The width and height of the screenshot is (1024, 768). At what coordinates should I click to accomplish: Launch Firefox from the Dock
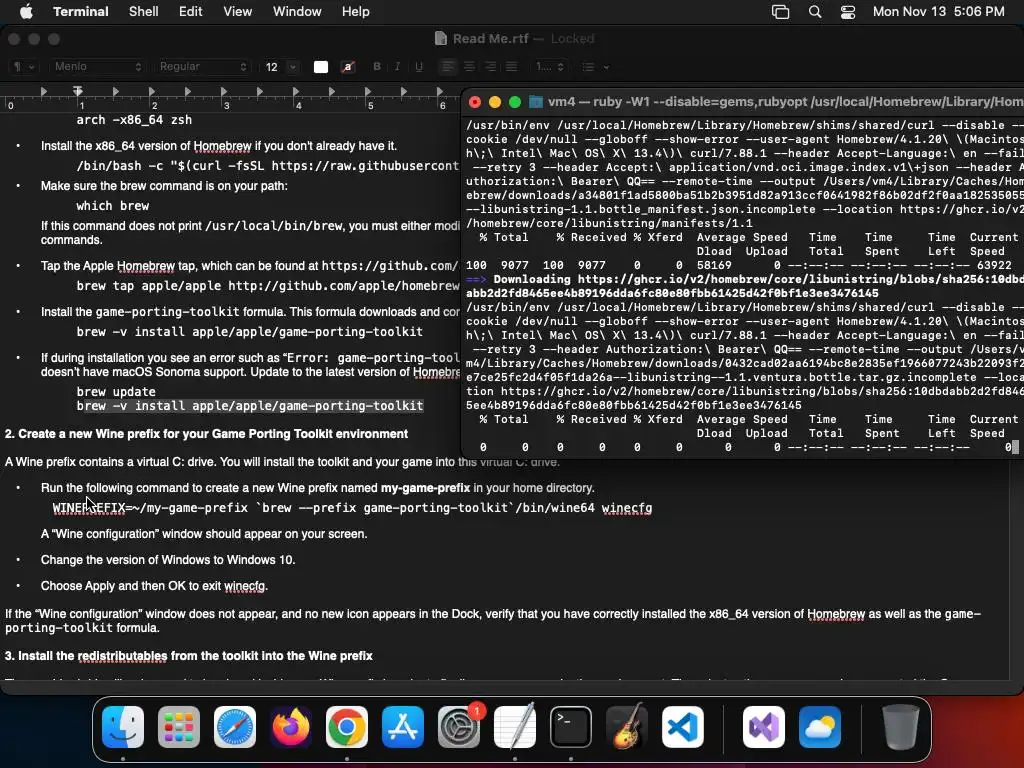pos(291,727)
